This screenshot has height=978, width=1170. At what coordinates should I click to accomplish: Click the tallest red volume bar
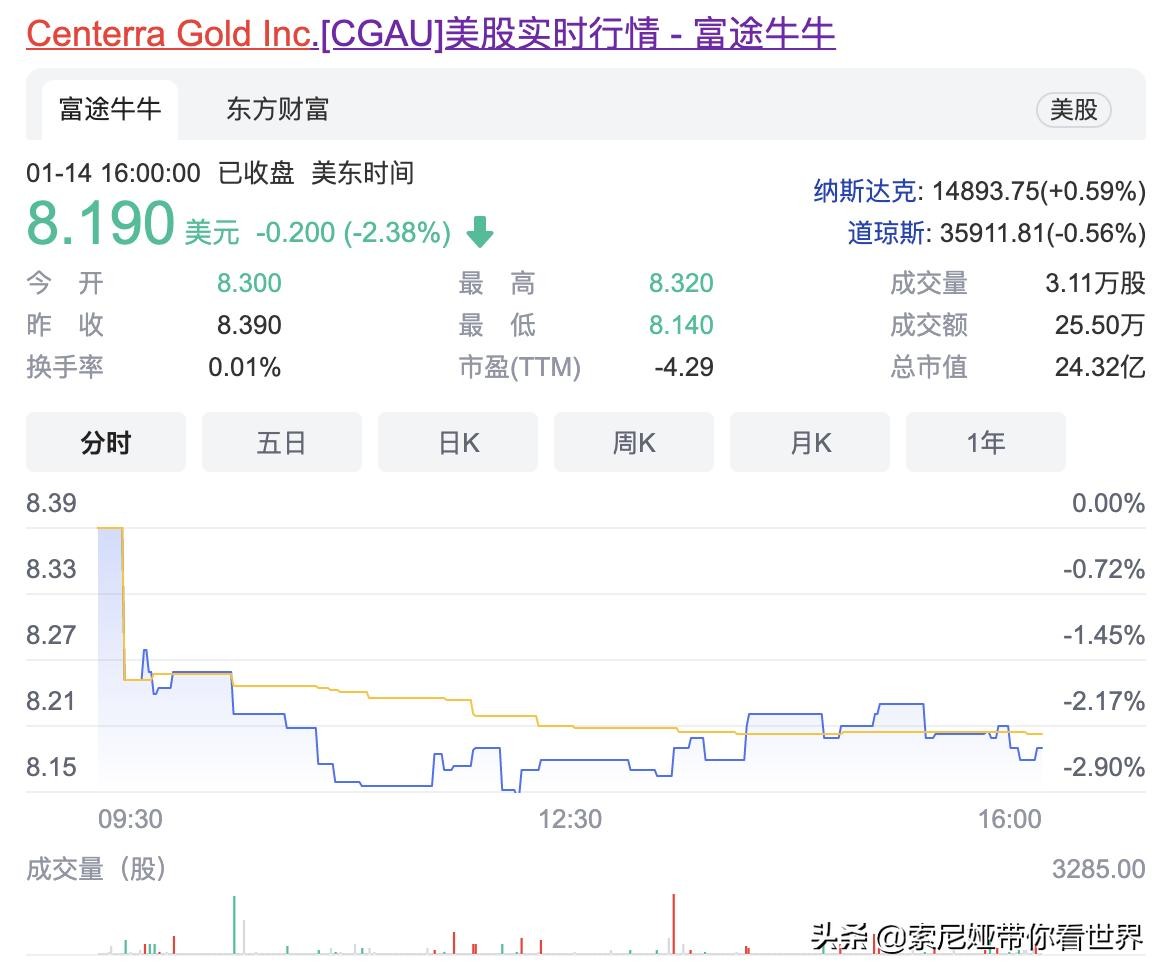click(674, 924)
